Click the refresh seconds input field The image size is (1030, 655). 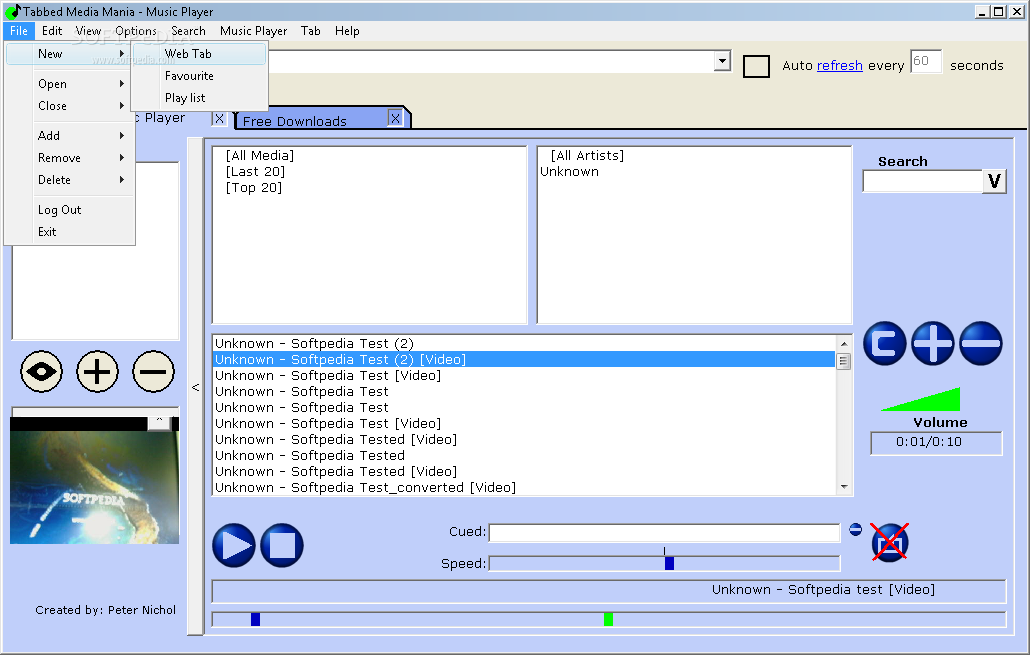click(x=926, y=61)
